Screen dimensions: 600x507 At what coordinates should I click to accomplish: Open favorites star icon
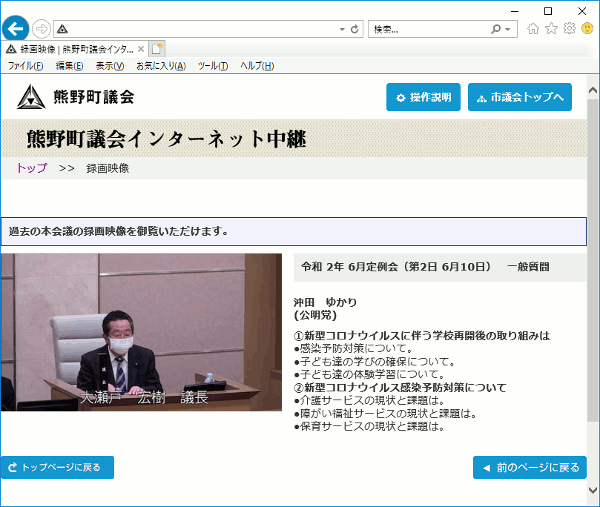[x=551, y=28]
